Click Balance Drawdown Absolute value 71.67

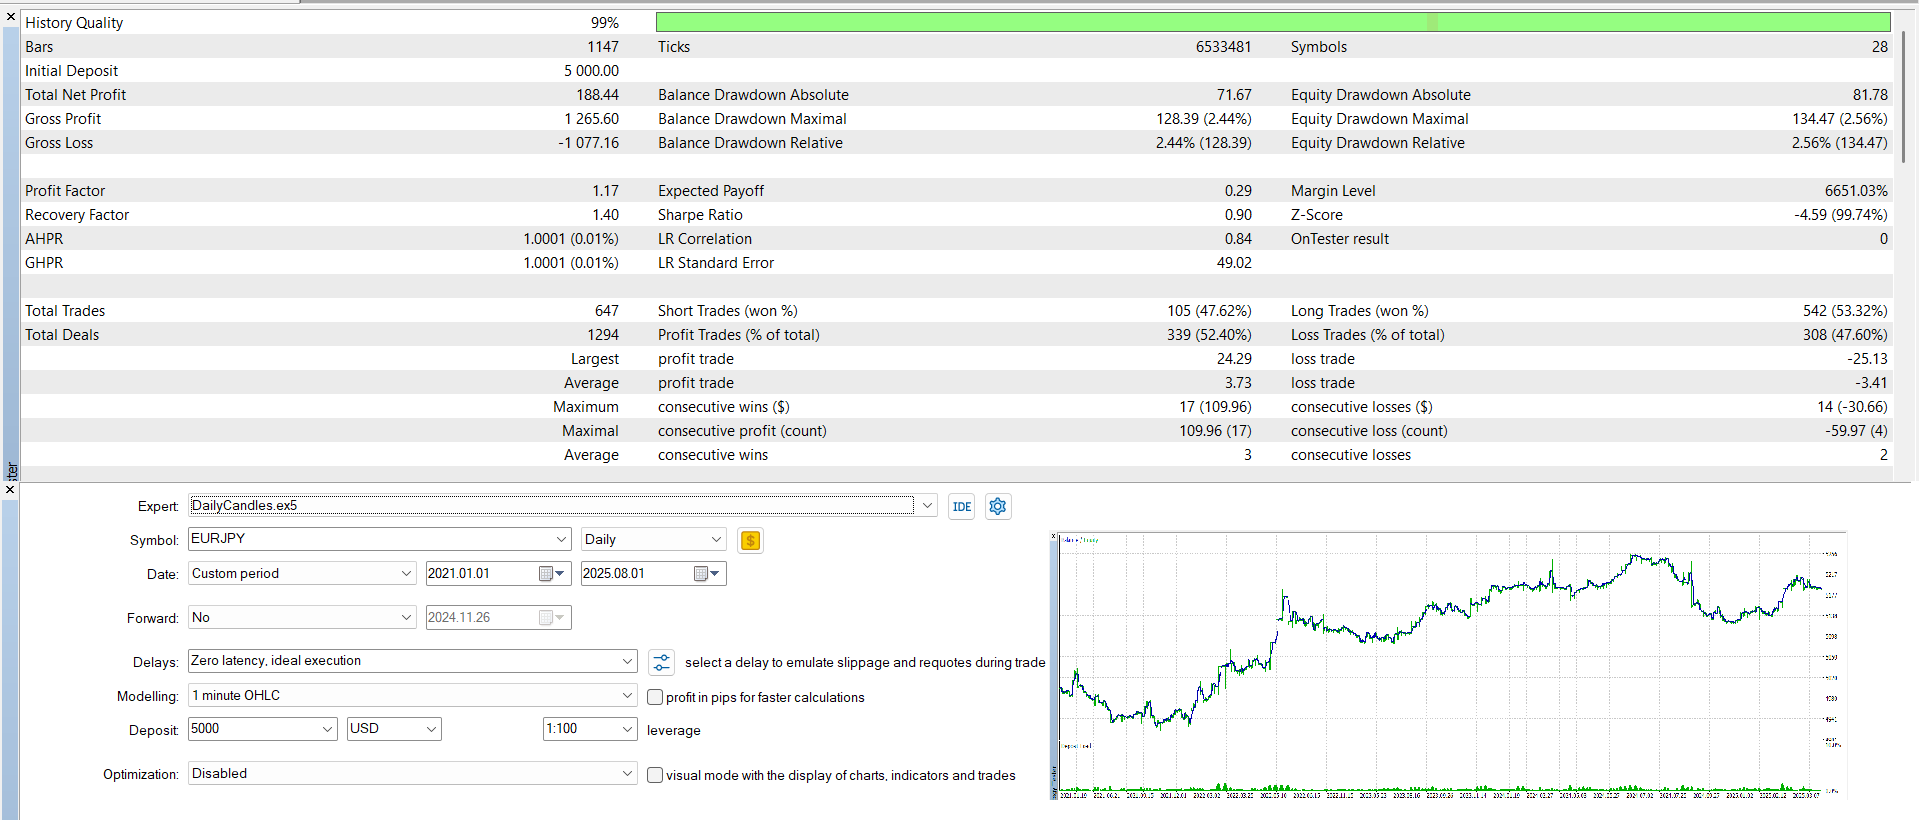[x=1234, y=95]
